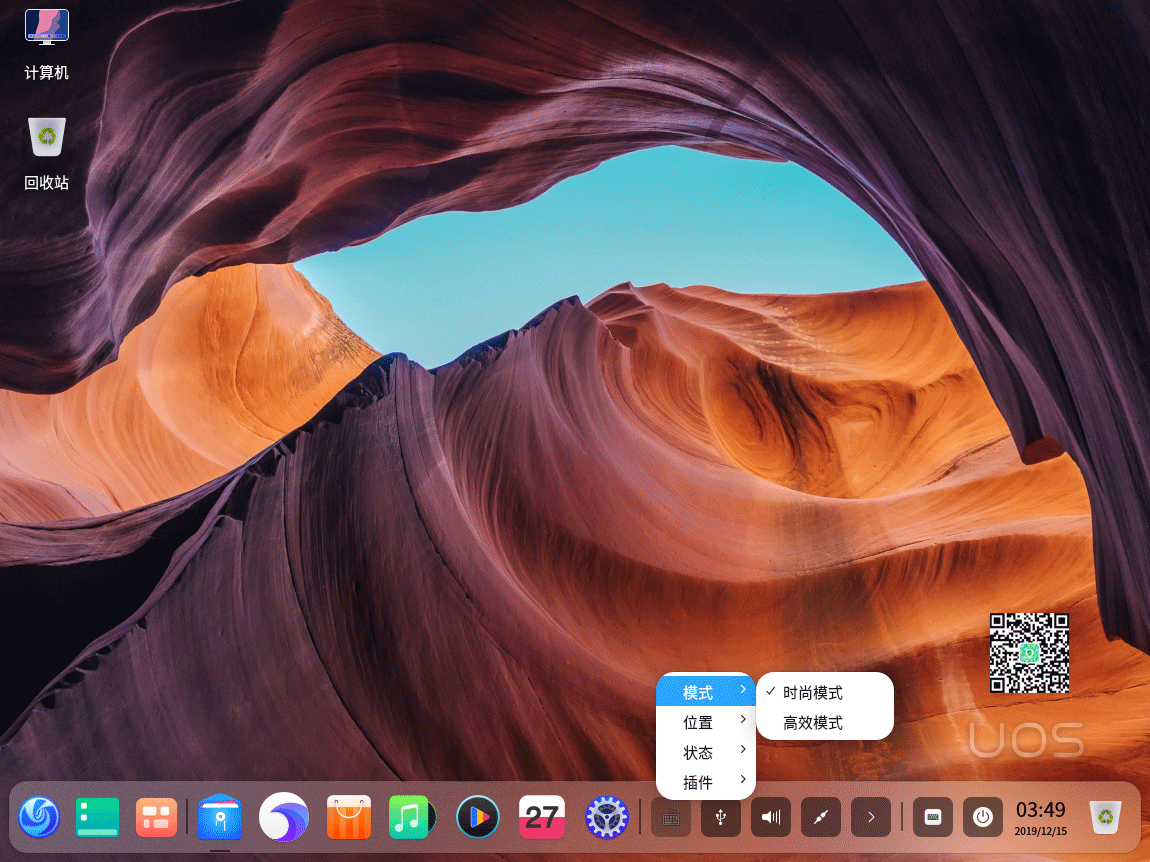Click the power button in the dock
1150x862 pixels.
(x=983, y=817)
